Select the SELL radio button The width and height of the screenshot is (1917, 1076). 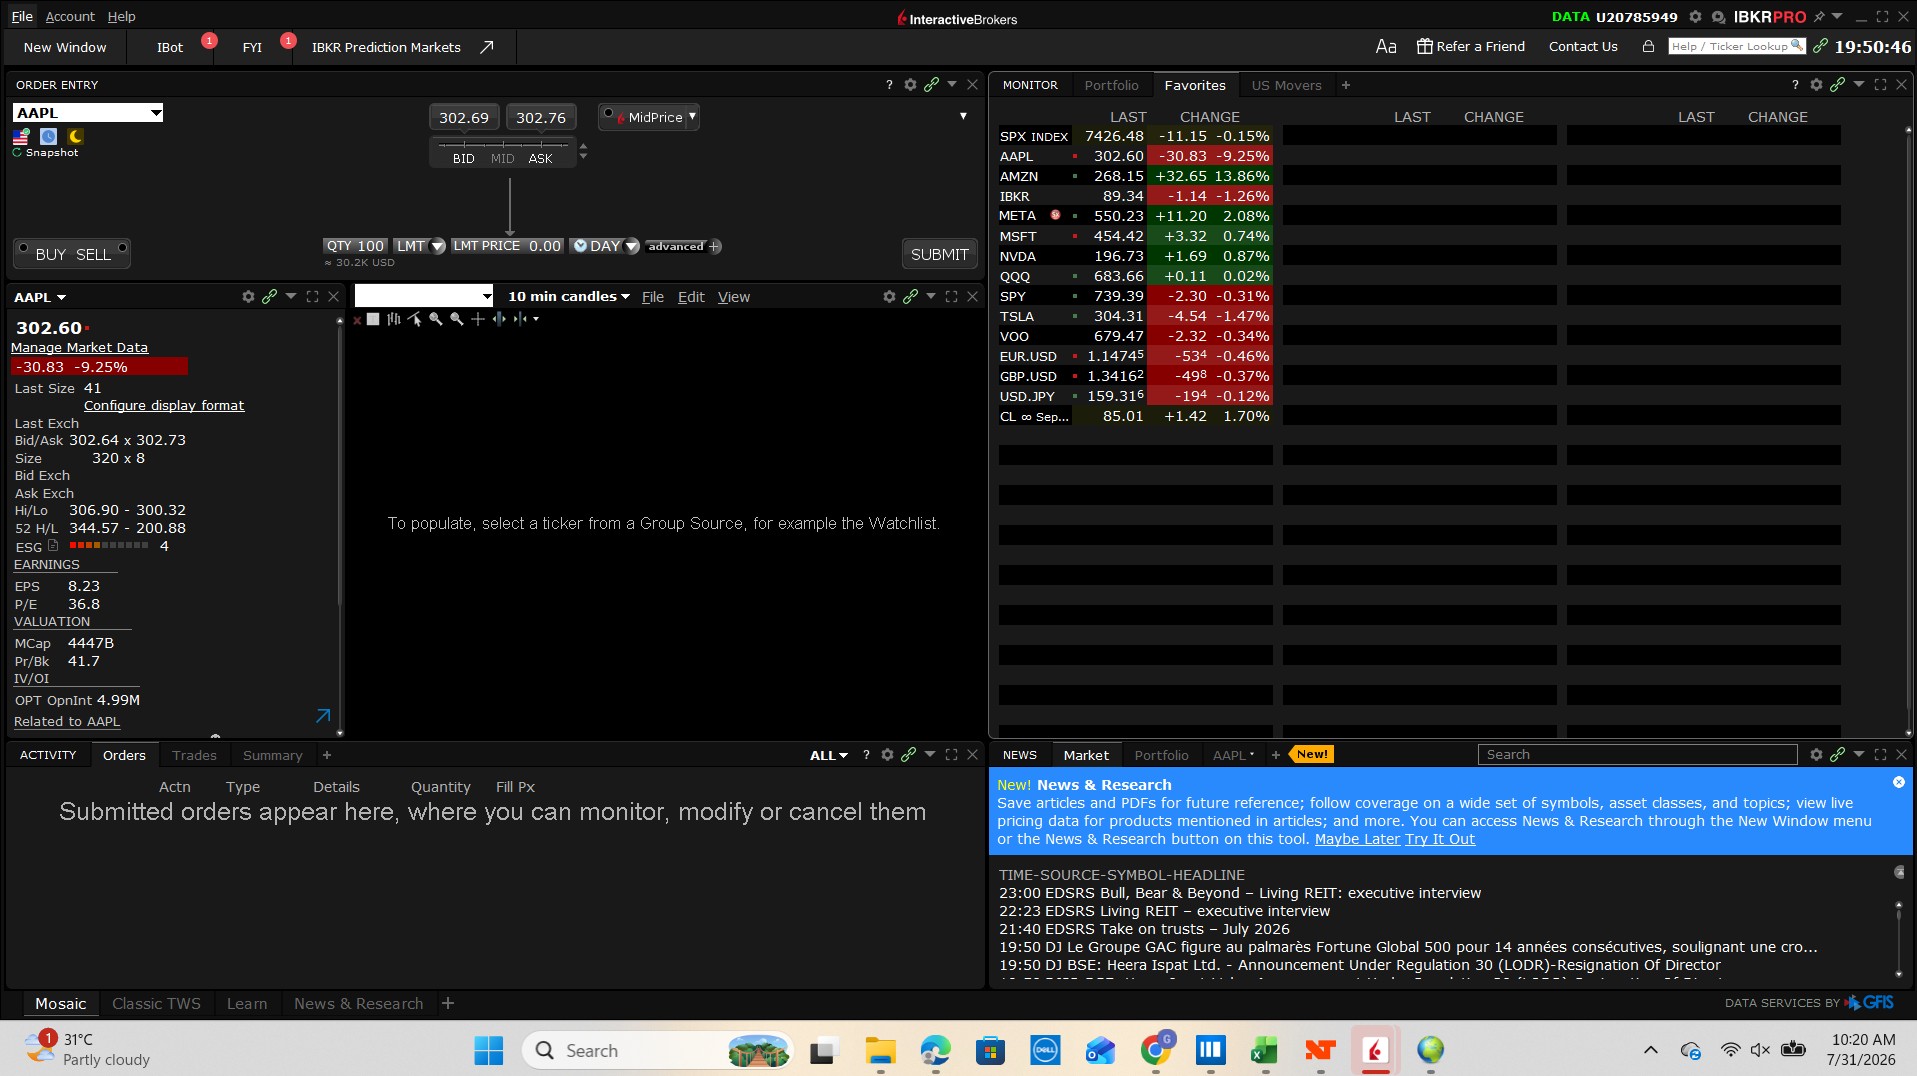122,247
